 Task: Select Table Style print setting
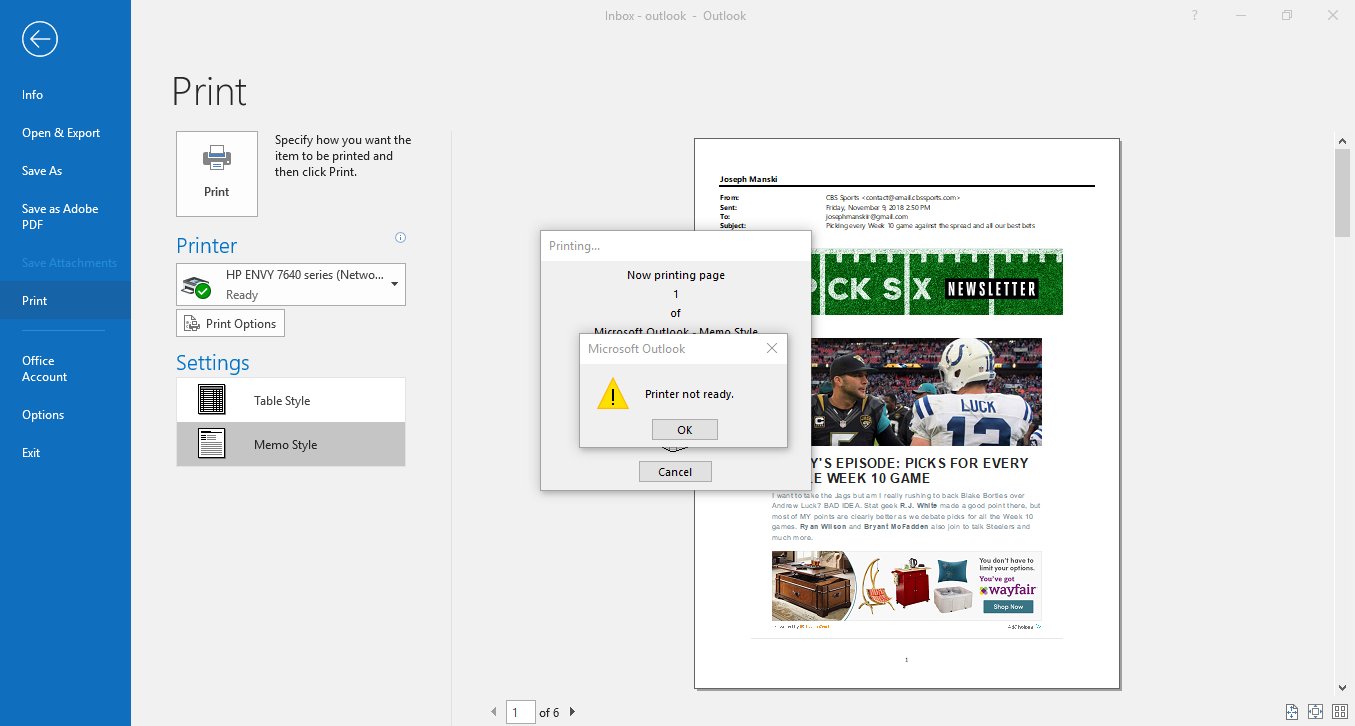[291, 400]
